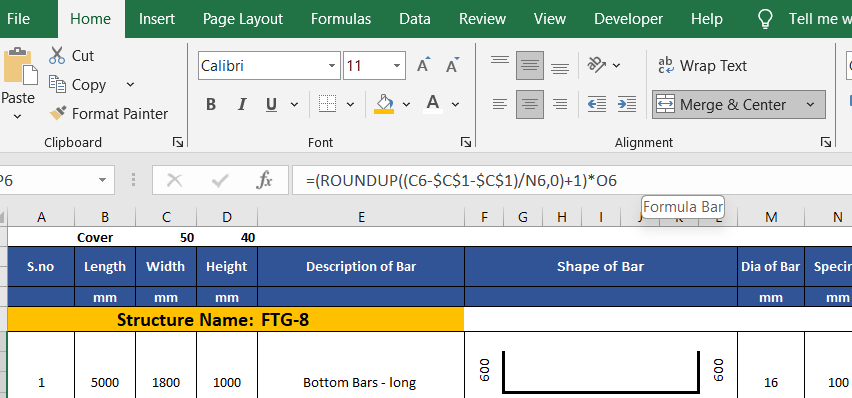852x398 pixels.
Task: Open the font size 11 dropdown
Action: pyautogui.click(x=397, y=66)
